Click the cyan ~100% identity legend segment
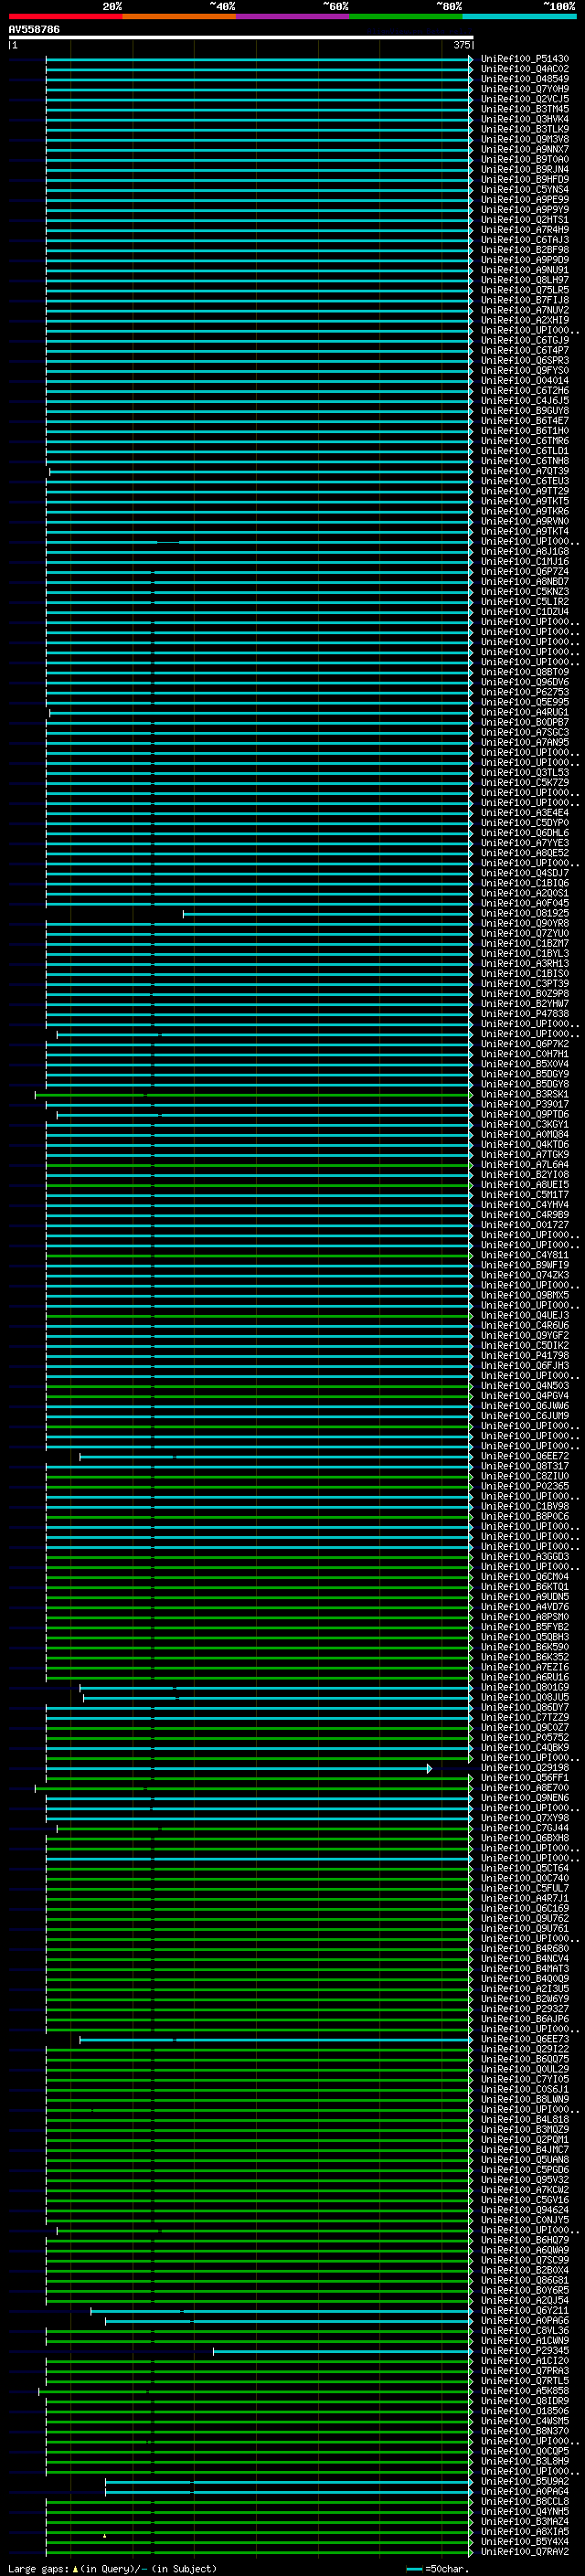Image resolution: width=585 pixels, height=2576 pixels. (519, 16)
